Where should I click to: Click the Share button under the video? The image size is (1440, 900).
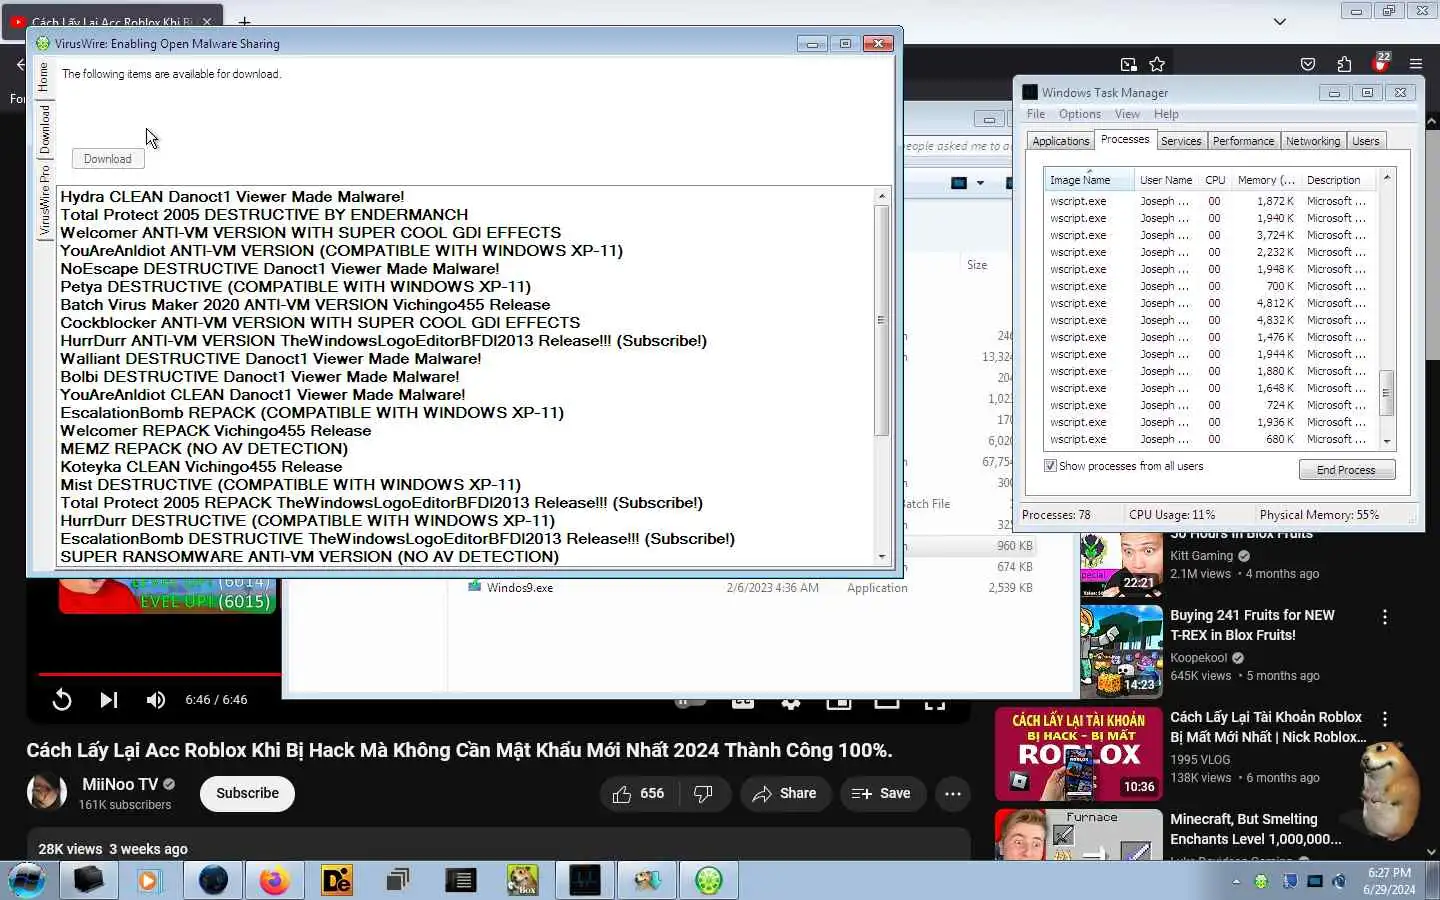785,793
